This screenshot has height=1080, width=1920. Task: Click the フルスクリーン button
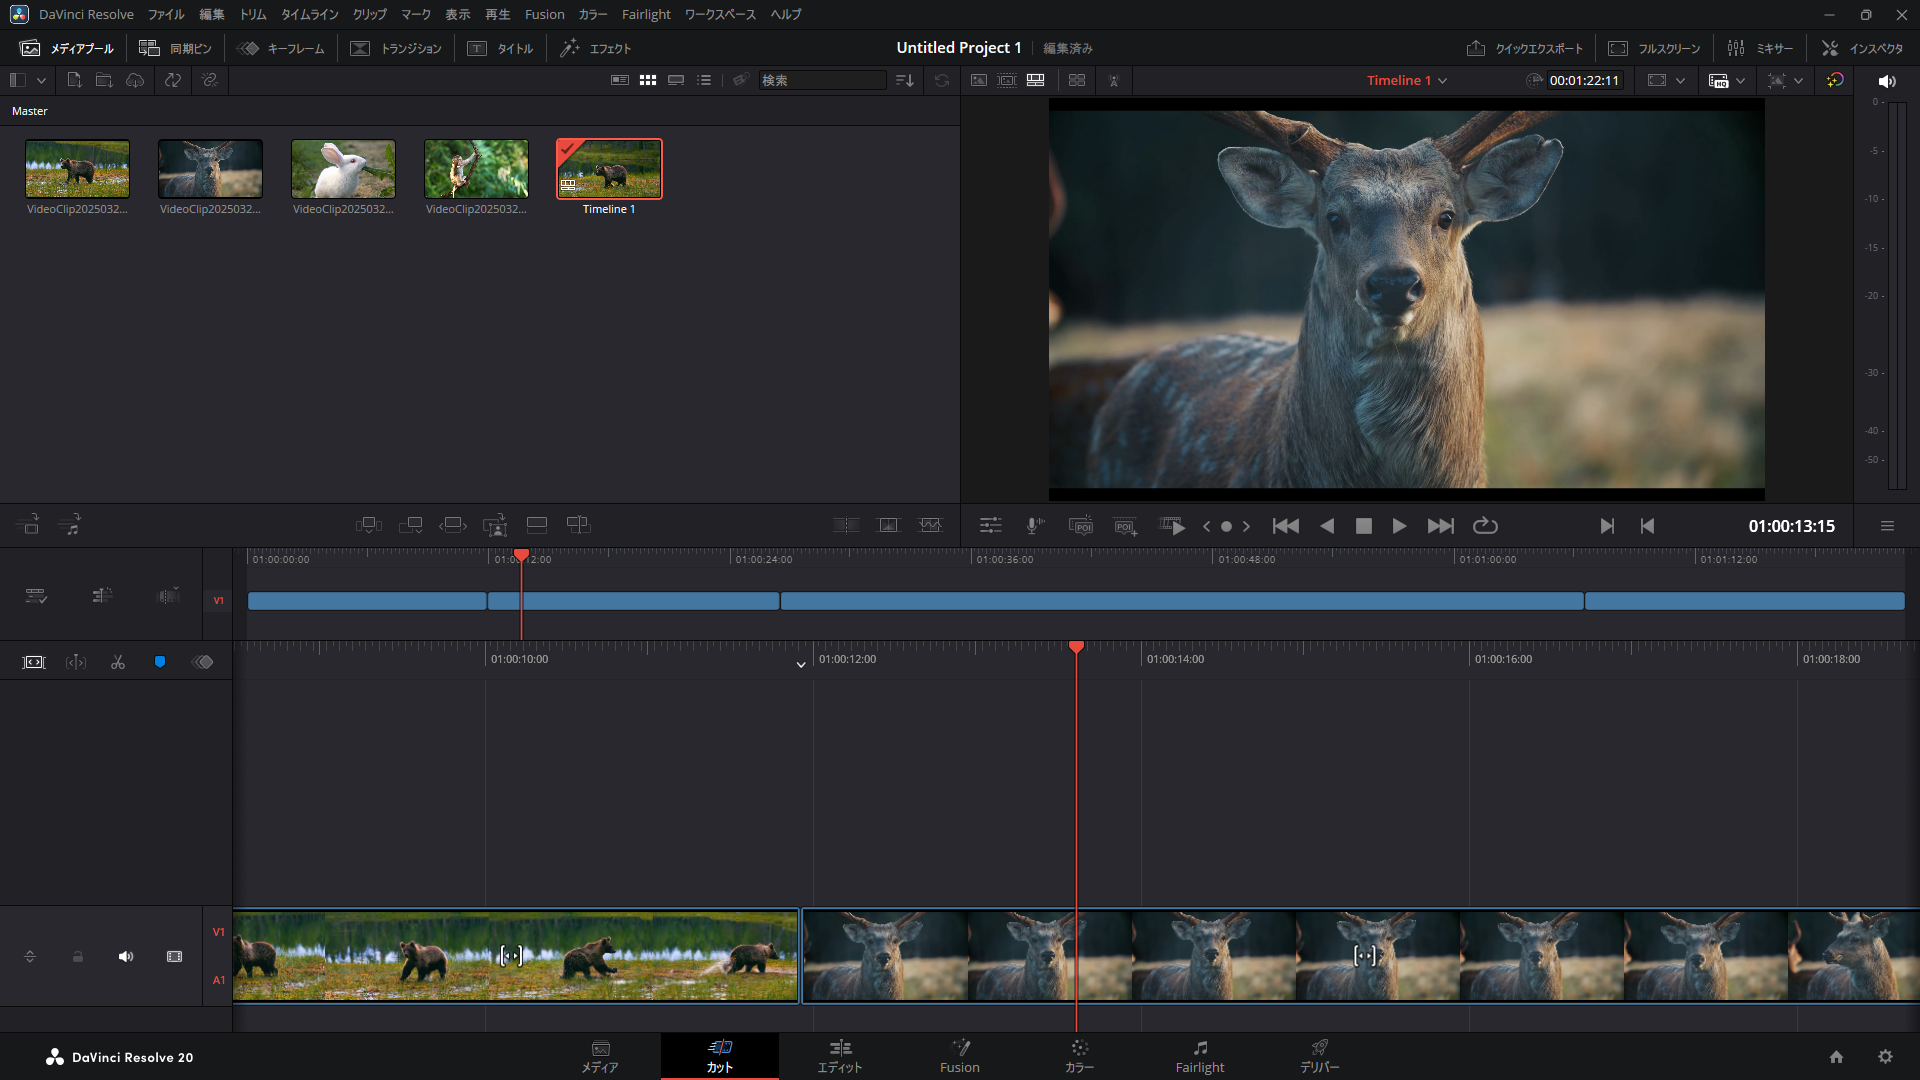[x=1654, y=48]
